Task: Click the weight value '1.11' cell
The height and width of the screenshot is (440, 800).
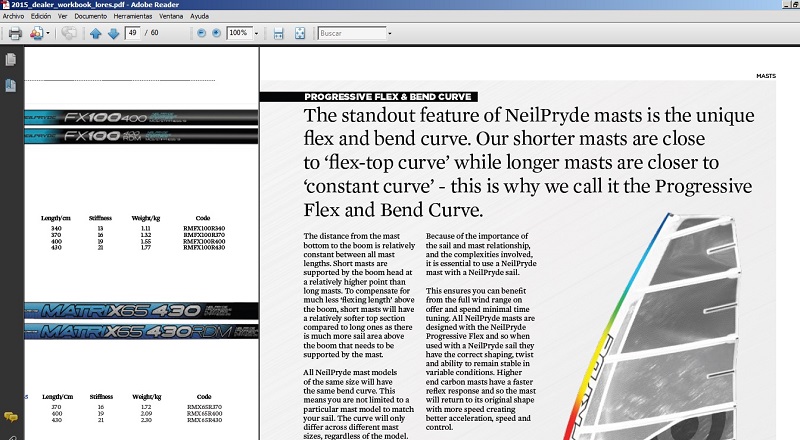Action: [146, 228]
